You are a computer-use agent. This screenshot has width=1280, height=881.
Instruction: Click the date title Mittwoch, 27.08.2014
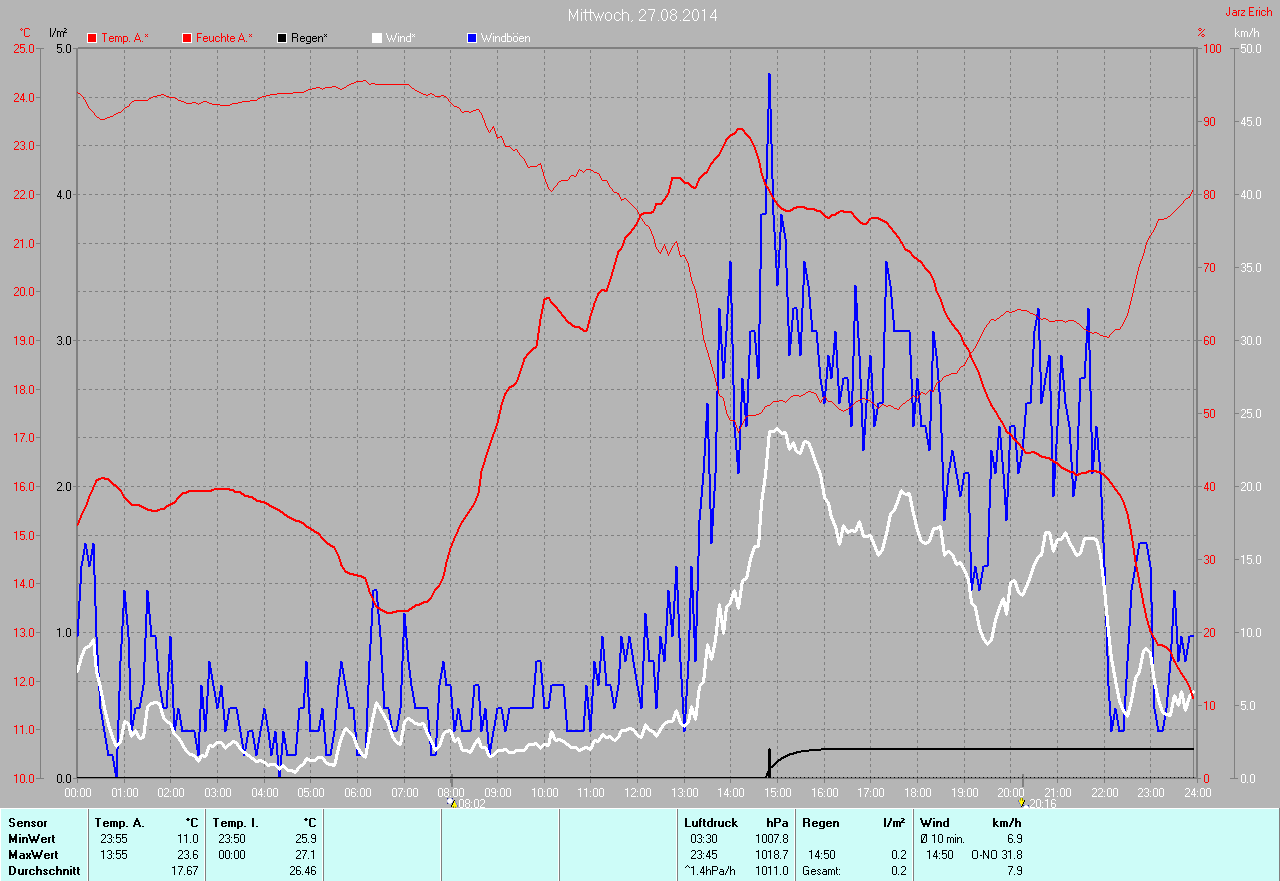642,15
